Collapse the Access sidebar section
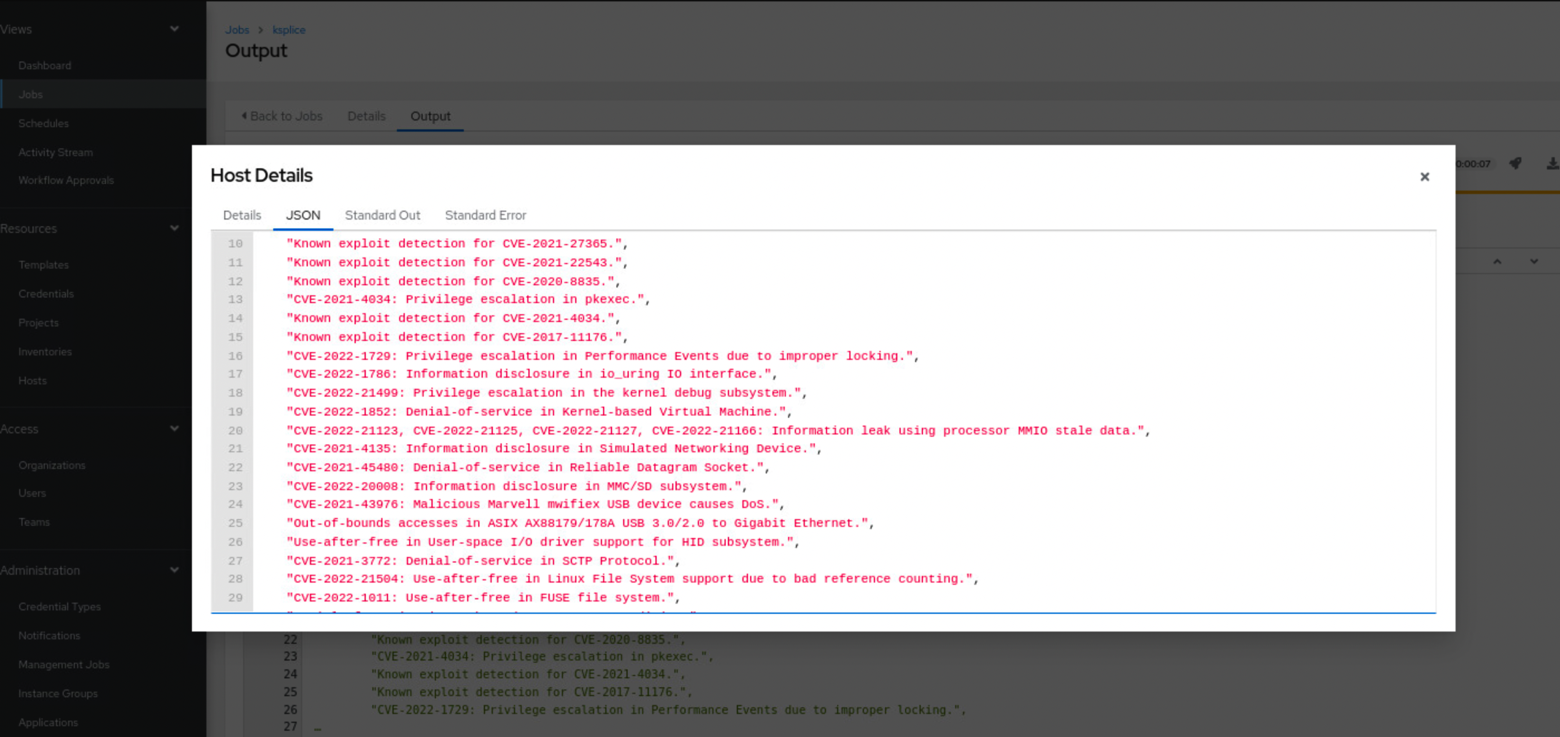Image resolution: width=1560 pixels, height=737 pixels. pyautogui.click(x=174, y=428)
